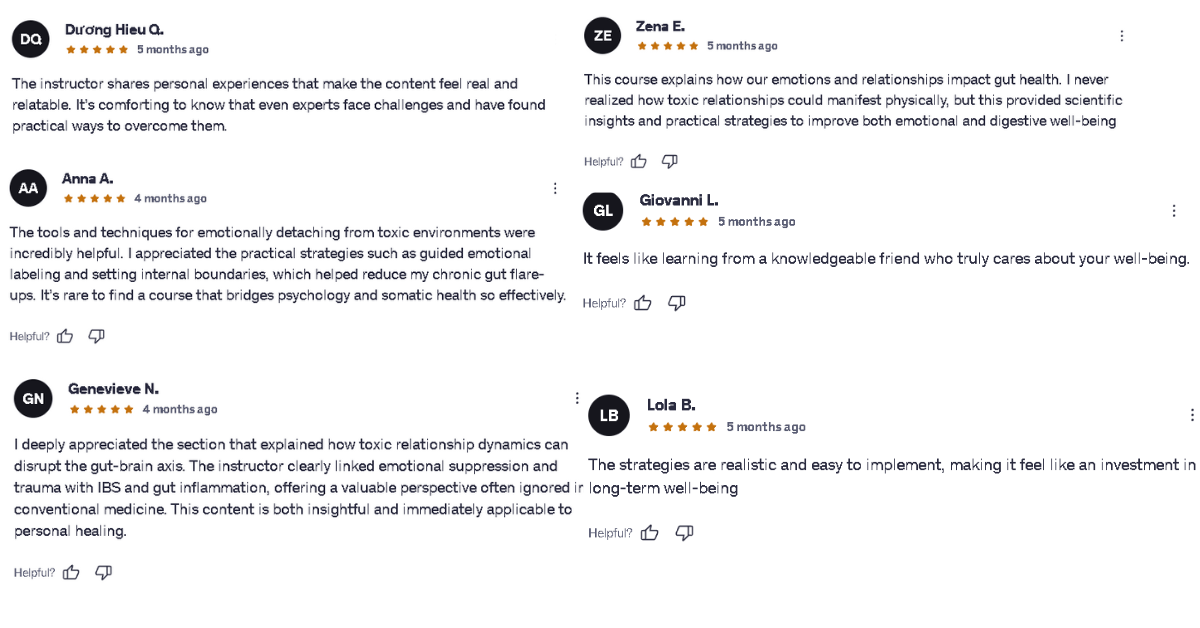The image size is (1200, 628).
Task: Mark Anna A.'s review as helpful with thumbs up
Action: click(x=65, y=336)
